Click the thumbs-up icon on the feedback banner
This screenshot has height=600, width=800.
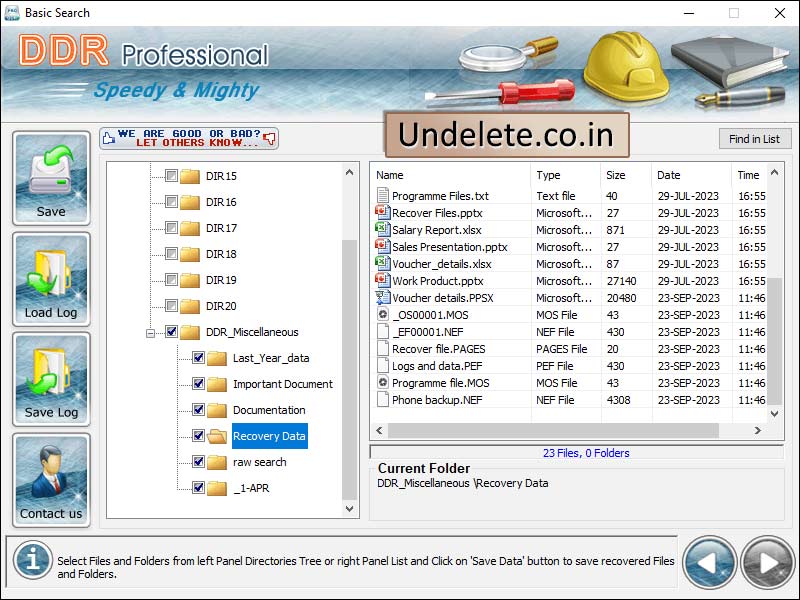point(110,138)
